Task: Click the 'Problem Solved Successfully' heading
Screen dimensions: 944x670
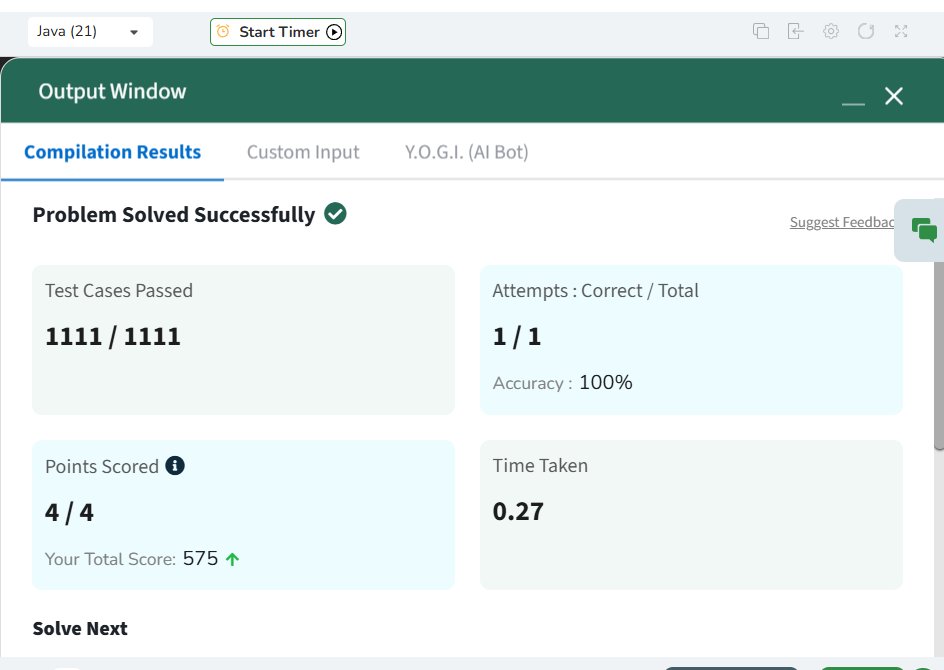Action: [x=174, y=215]
